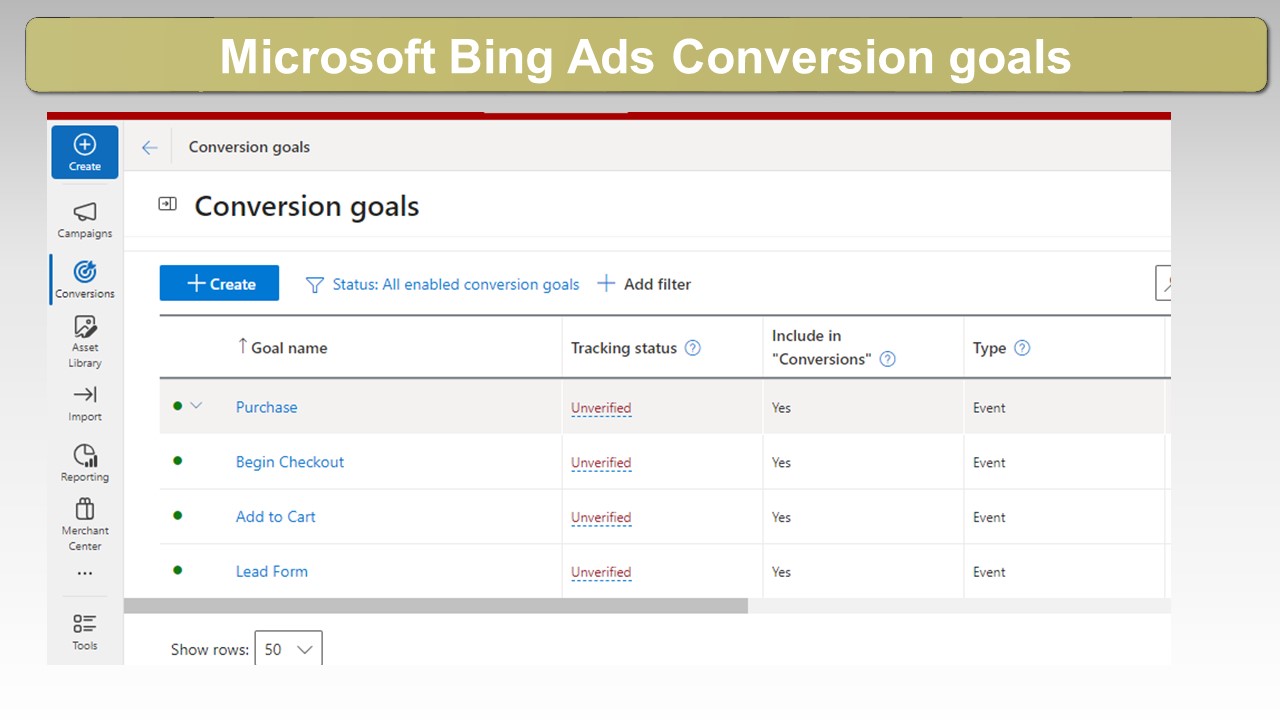The image size is (1280, 720).
Task: Click Event type in Begin Checkout row
Action: (989, 463)
